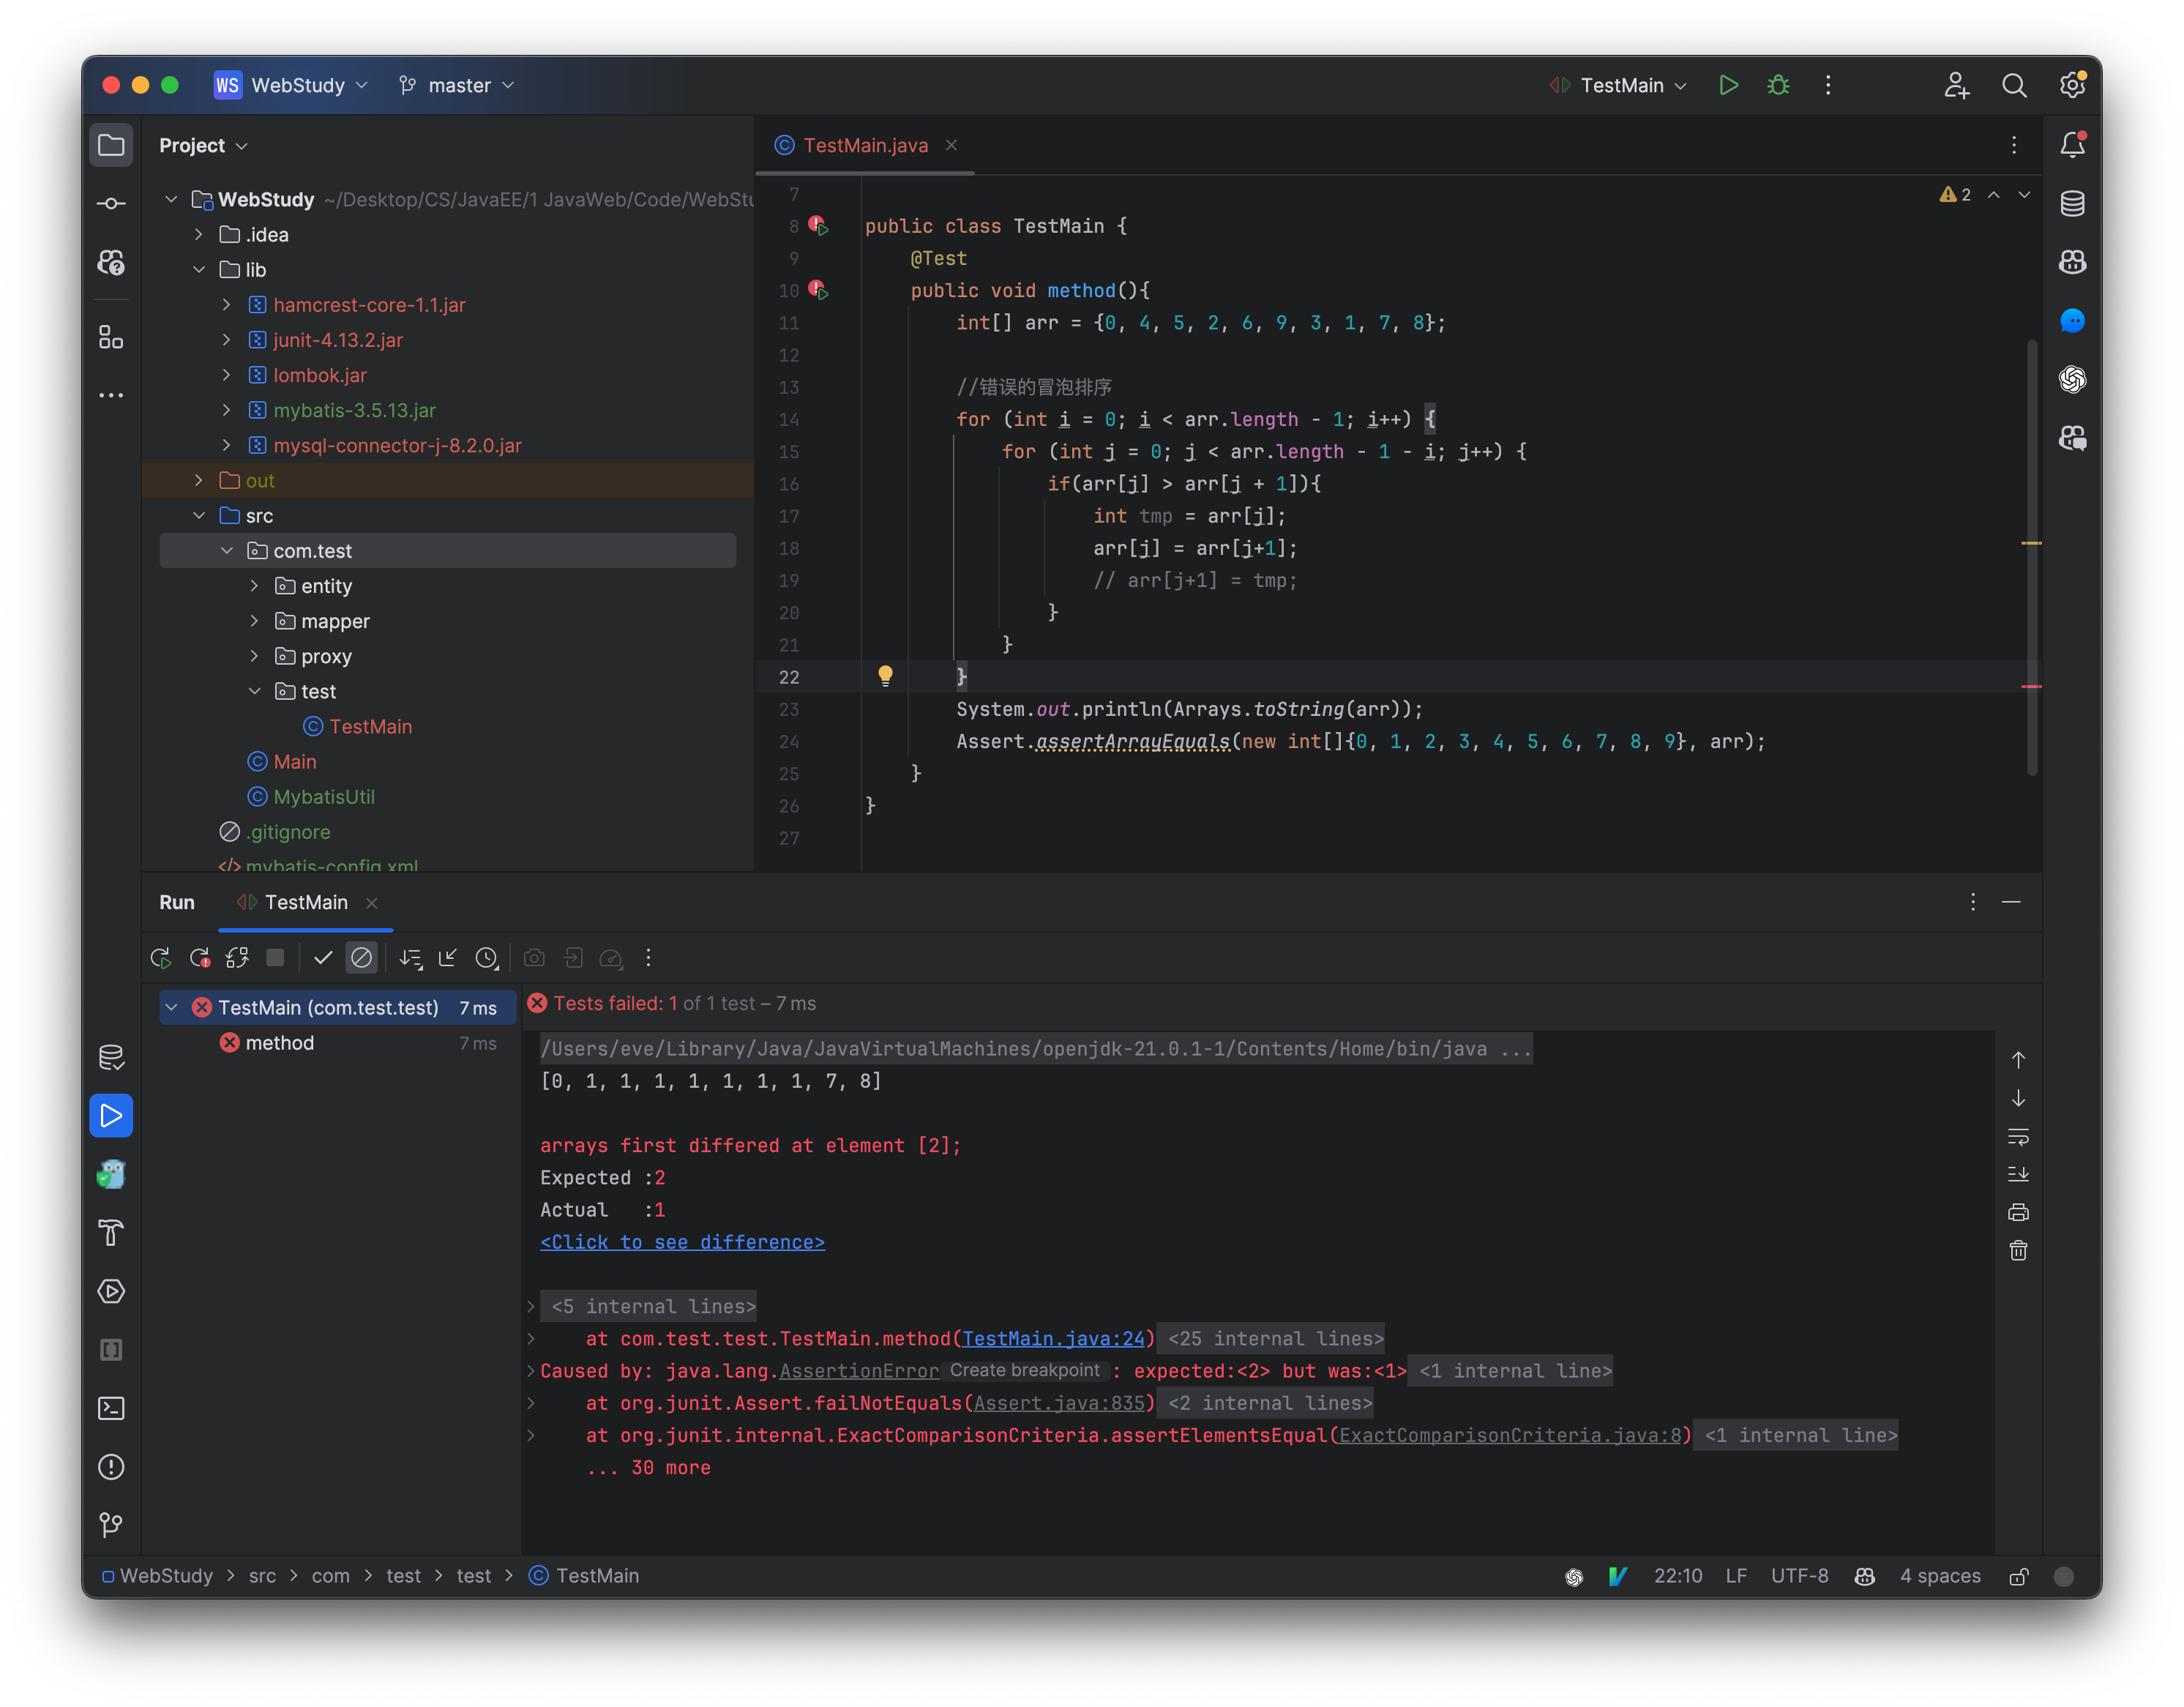Toggle soft-wrap in console output
The height and width of the screenshot is (1707, 2184).
coord(2018,1137)
